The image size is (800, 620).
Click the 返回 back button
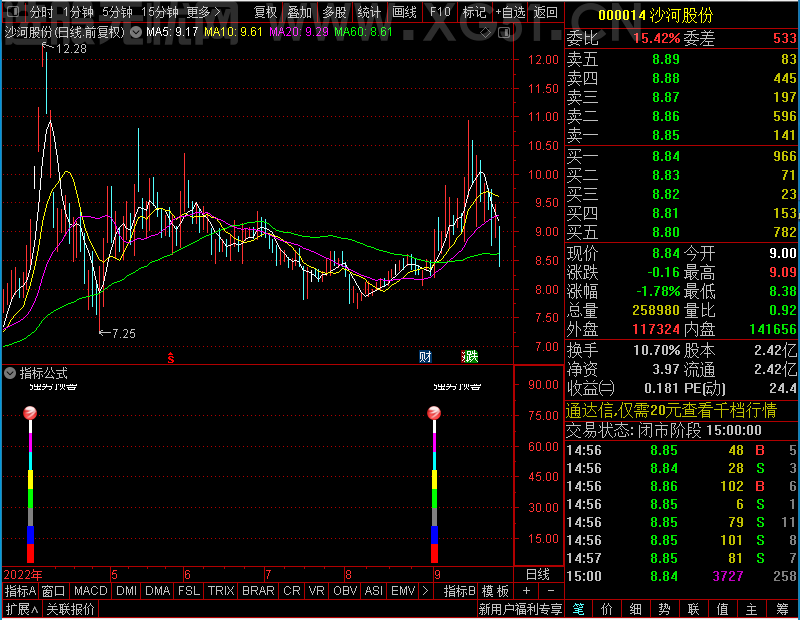(545, 12)
